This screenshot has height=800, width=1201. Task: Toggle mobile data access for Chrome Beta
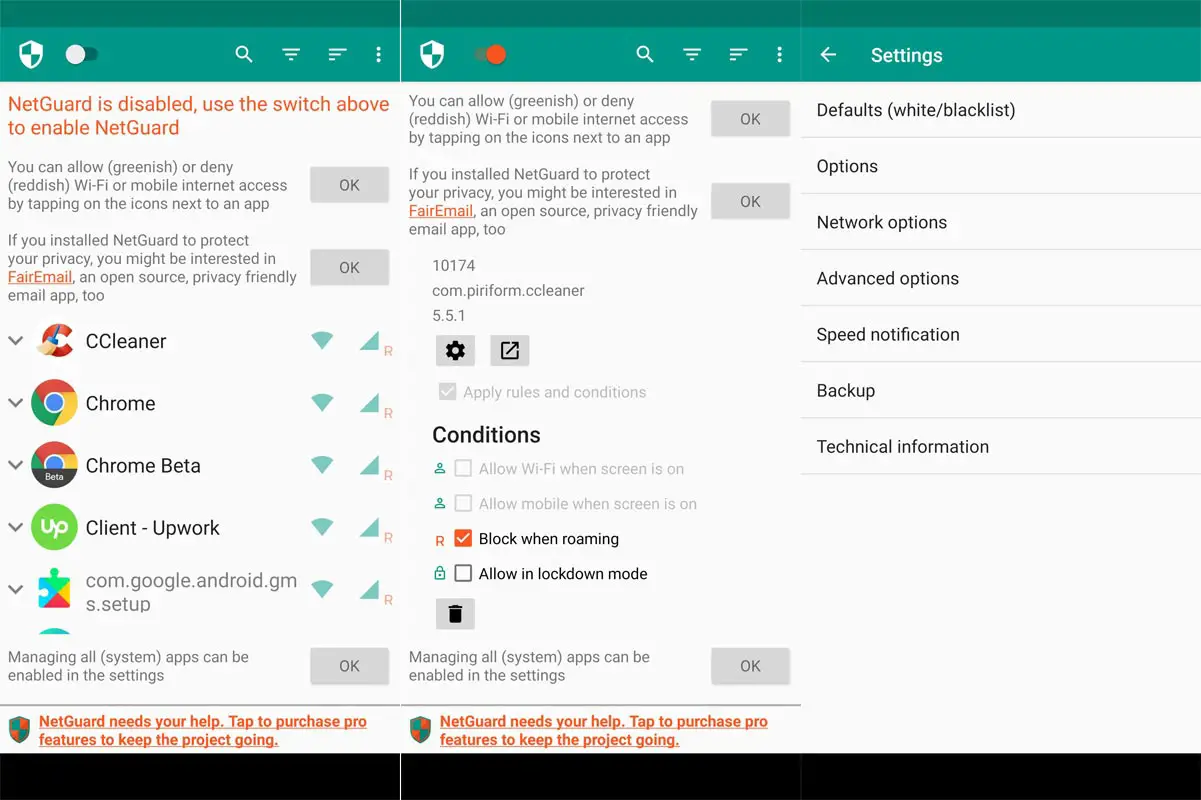tap(369, 466)
